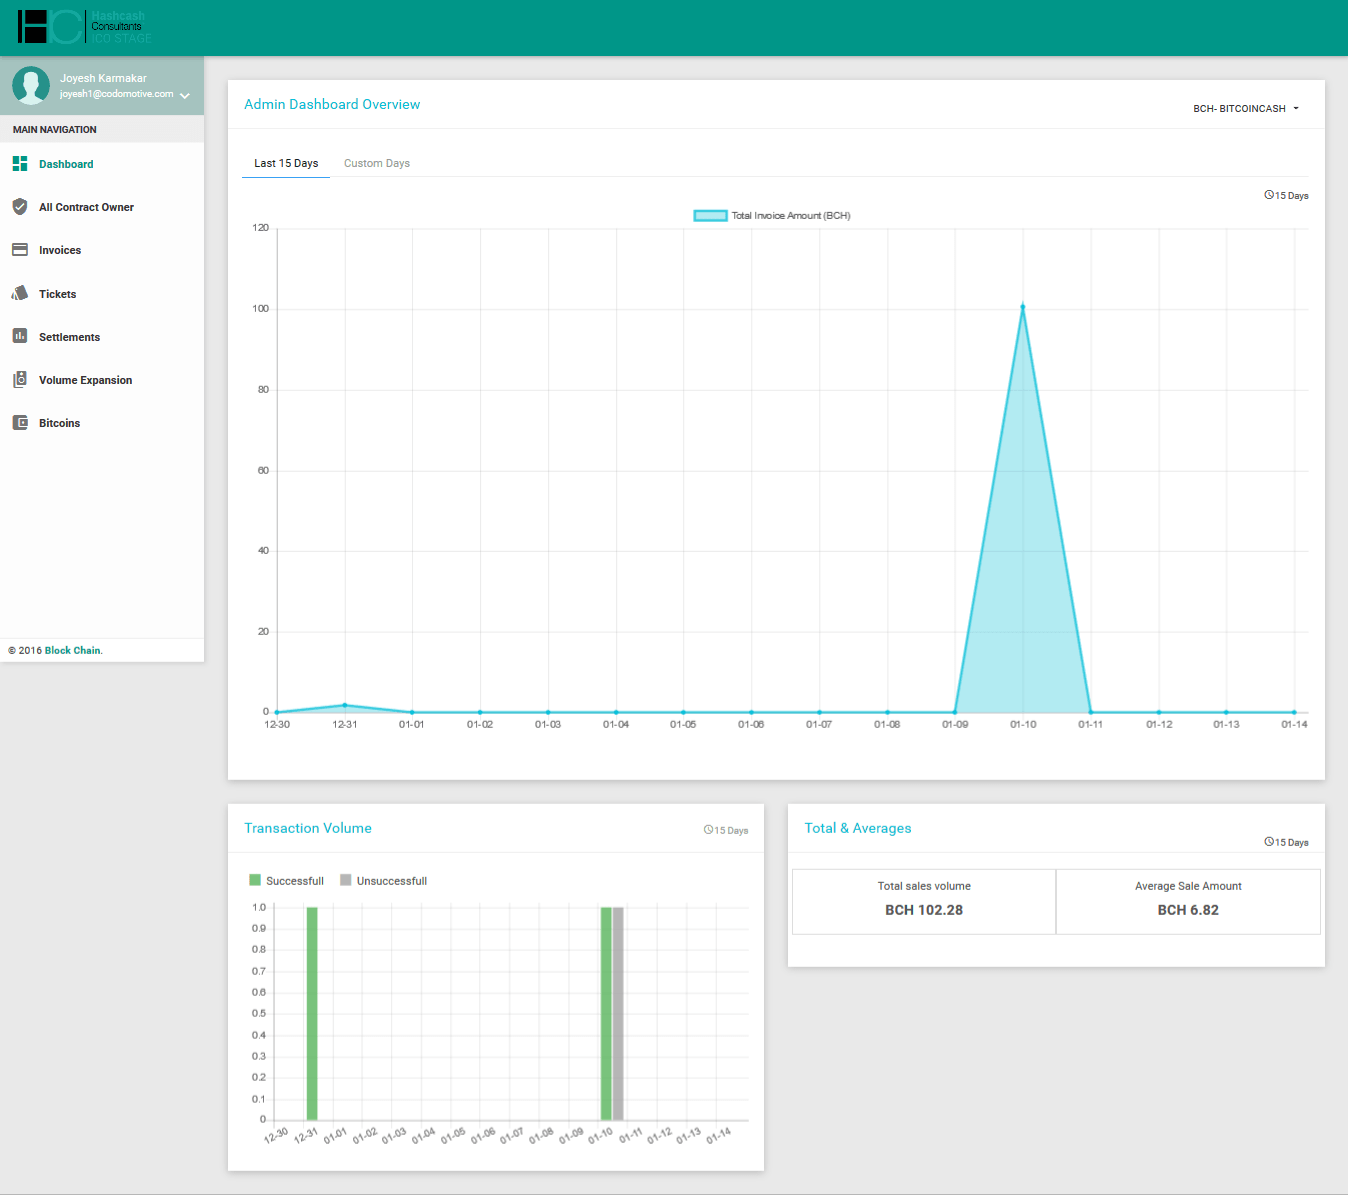Image resolution: width=1348 pixels, height=1195 pixels.
Task: Click the green bar at 12-31
Action: tap(312, 1013)
